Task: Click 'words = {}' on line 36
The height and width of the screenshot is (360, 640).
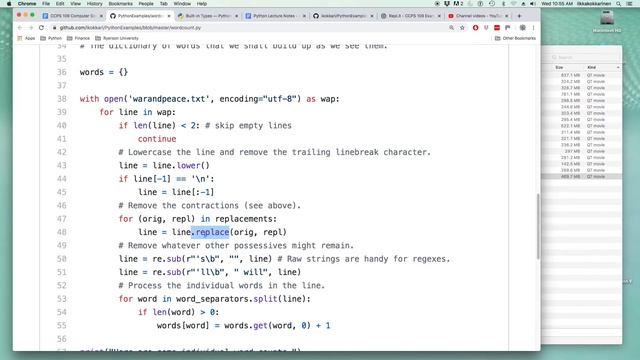Action: [x=104, y=72]
